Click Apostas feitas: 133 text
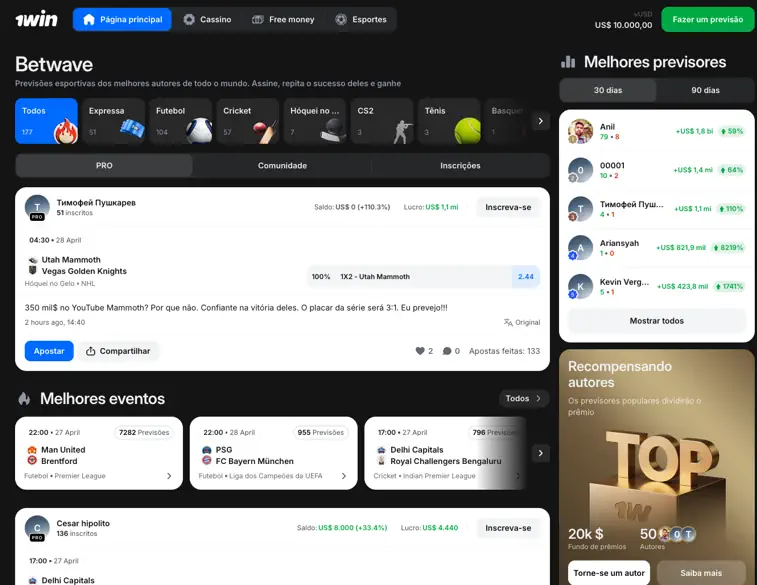The width and height of the screenshot is (757, 585). 505,351
